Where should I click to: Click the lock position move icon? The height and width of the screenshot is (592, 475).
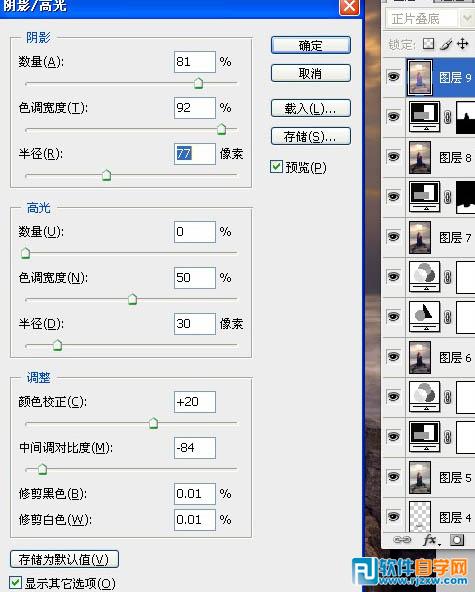[x=463, y=44]
